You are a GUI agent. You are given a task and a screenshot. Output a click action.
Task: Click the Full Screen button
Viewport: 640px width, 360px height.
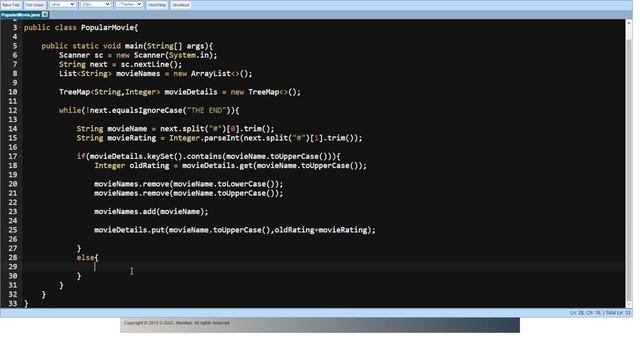(35, 5)
